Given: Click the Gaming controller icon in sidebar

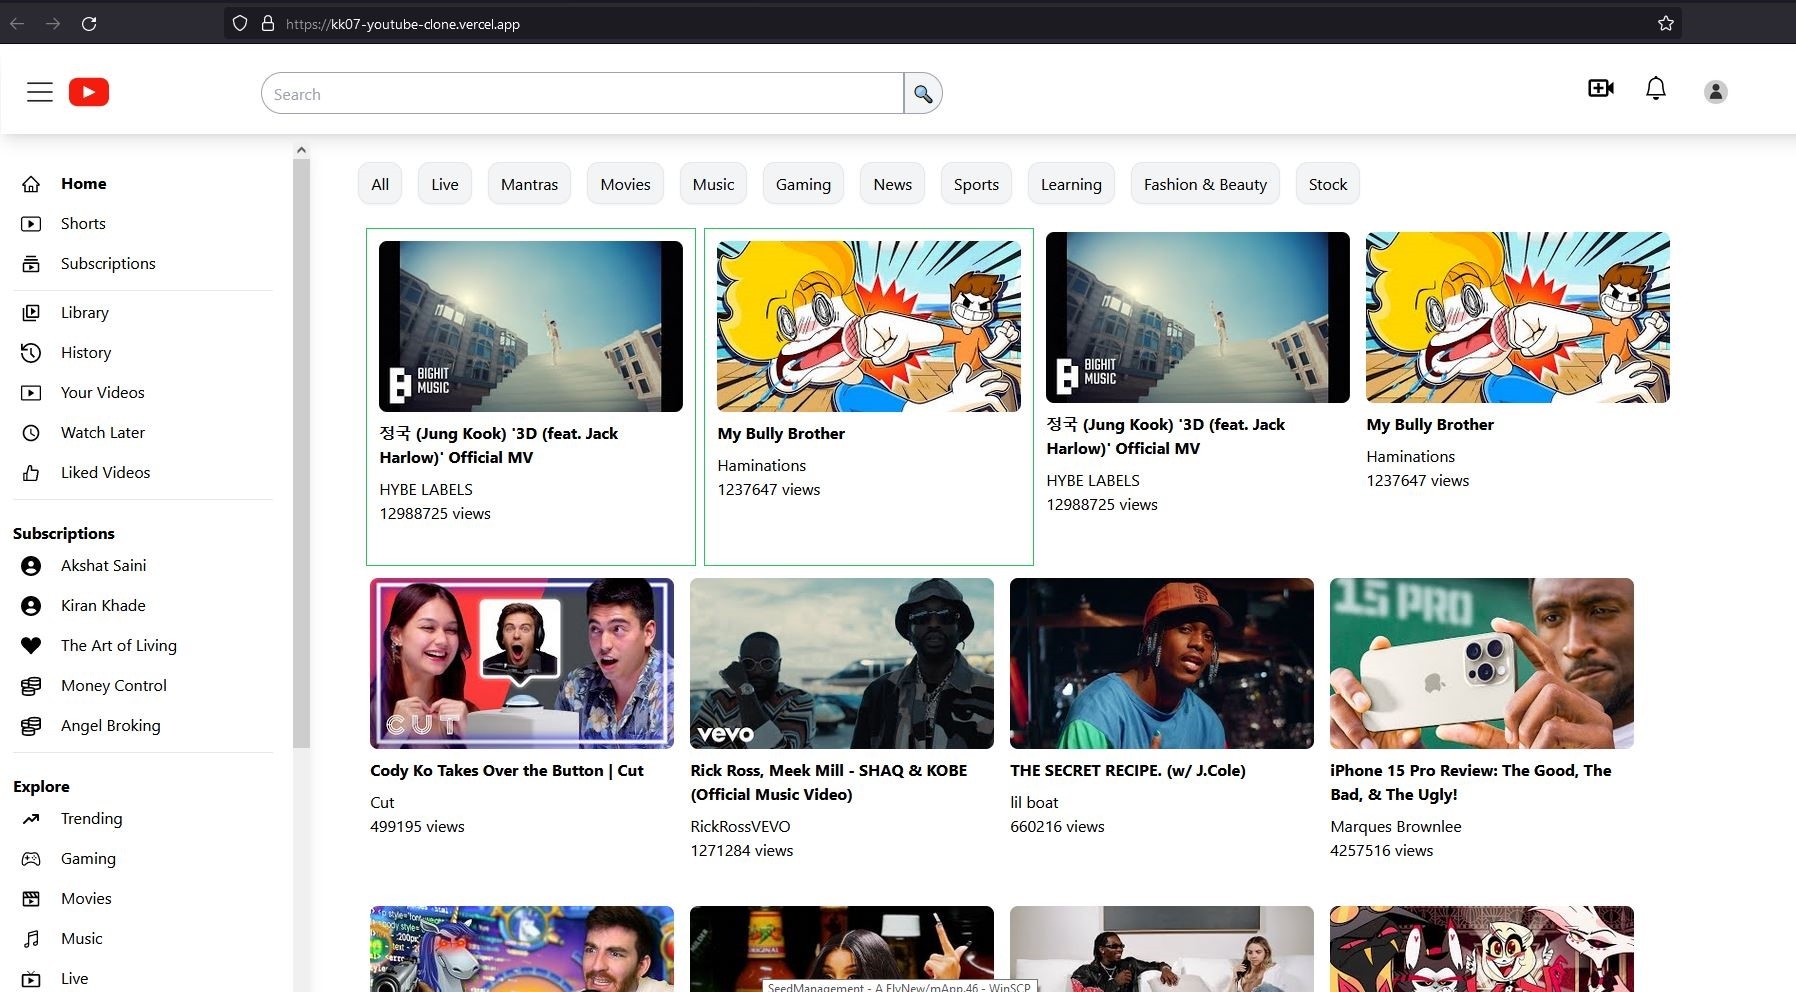Looking at the screenshot, I should click(x=31, y=859).
